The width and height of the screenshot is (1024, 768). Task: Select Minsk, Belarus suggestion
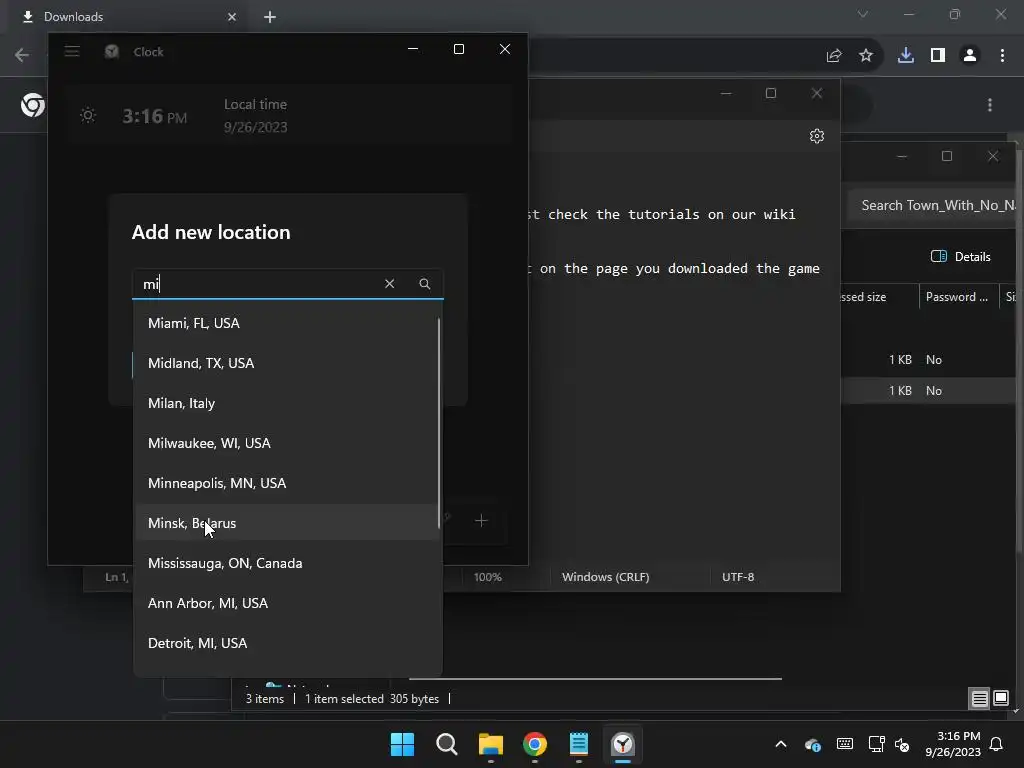[287, 523]
